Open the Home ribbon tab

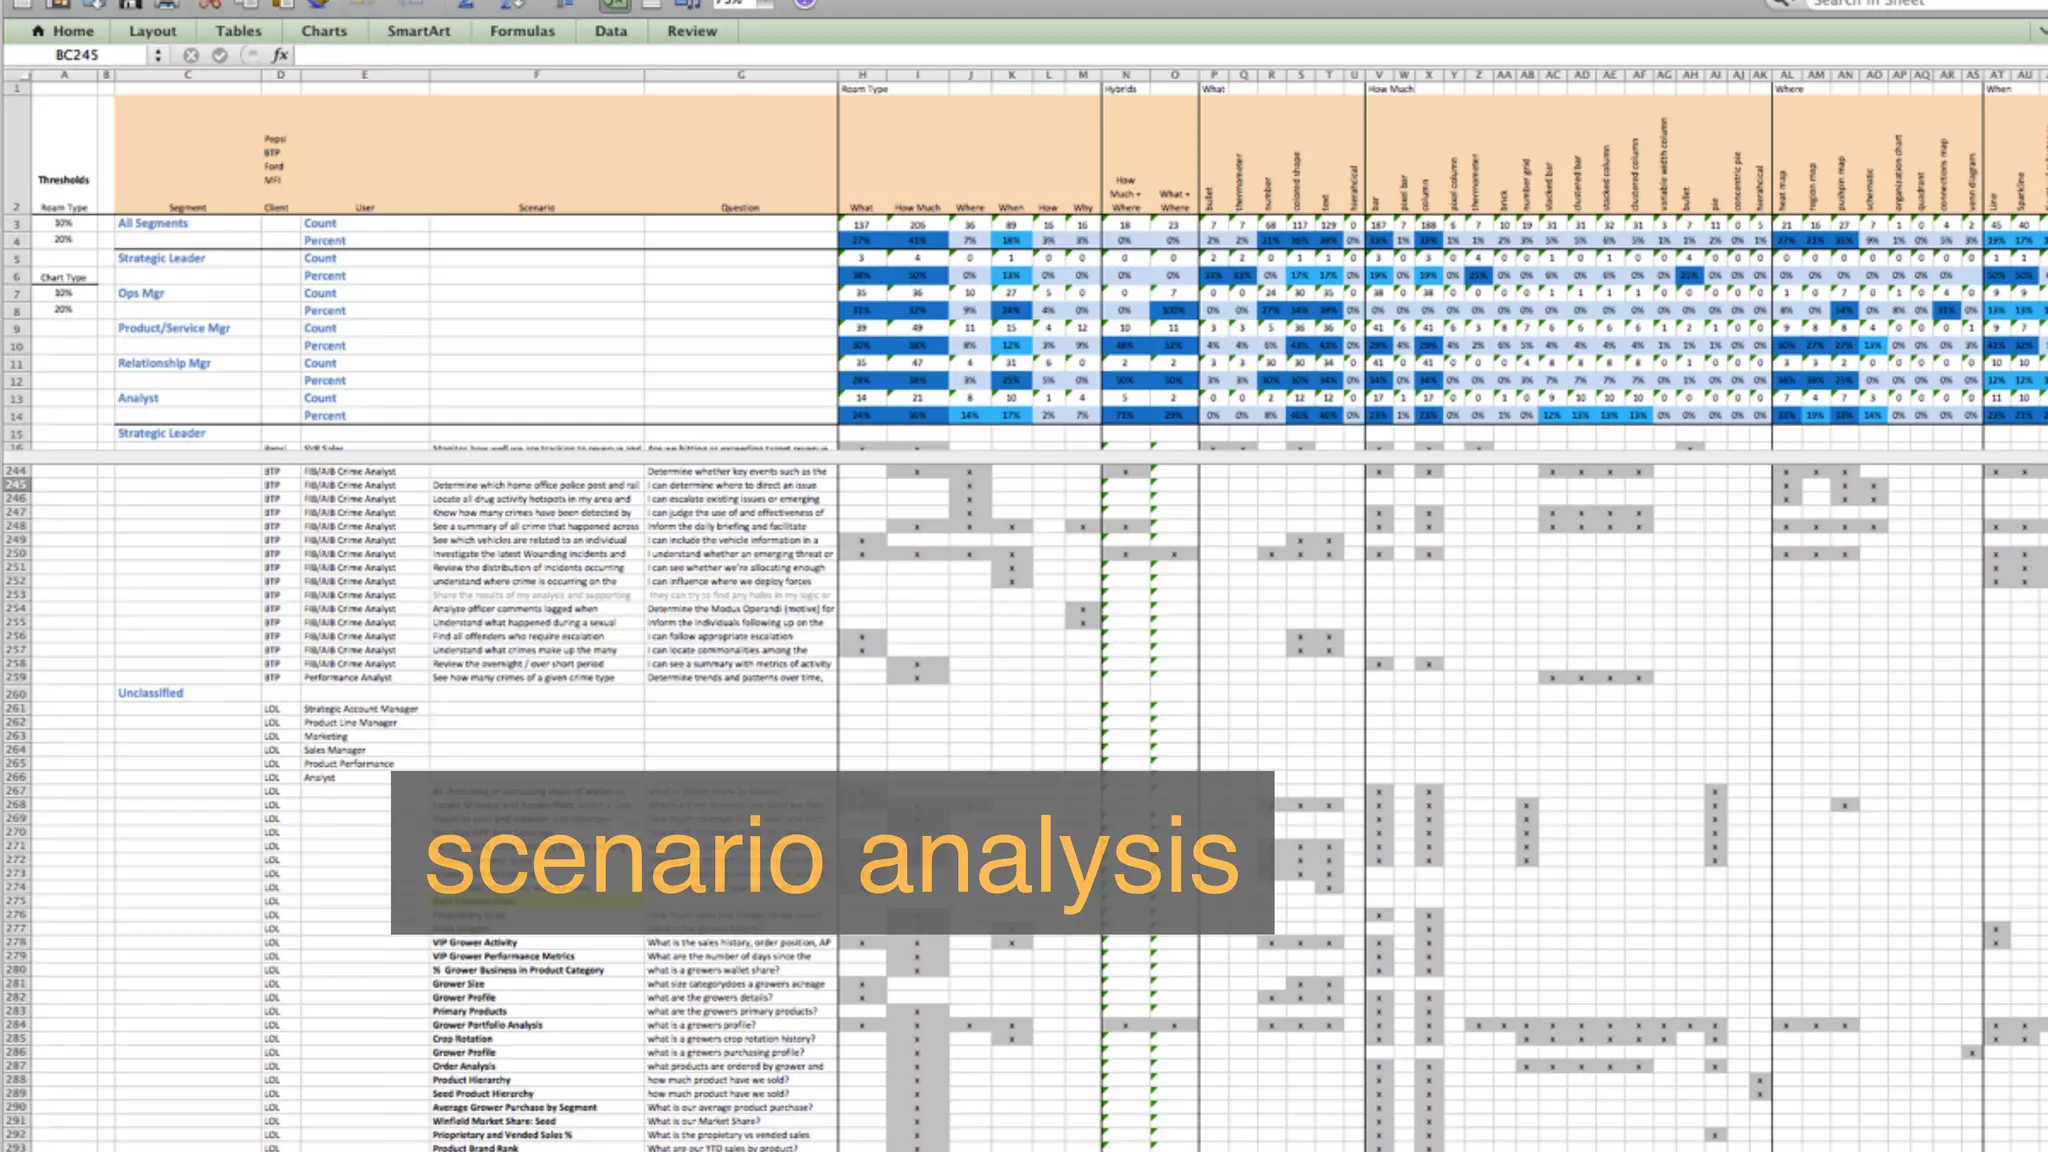(x=63, y=31)
